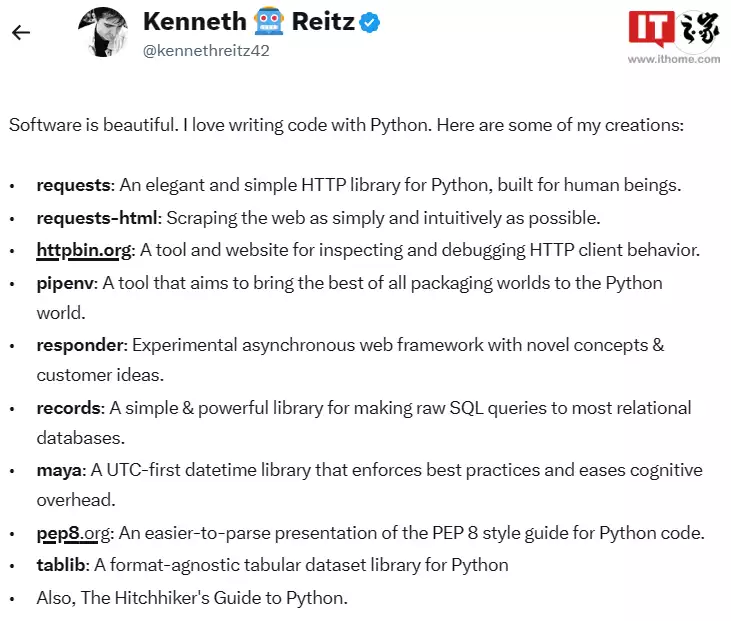Image resolution: width=731 pixels, height=621 pixels.
Task: Open the httpbin.org link
Action: point(84,250)
